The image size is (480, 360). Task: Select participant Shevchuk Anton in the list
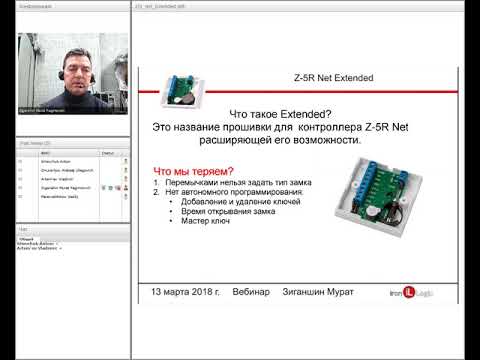56,162
